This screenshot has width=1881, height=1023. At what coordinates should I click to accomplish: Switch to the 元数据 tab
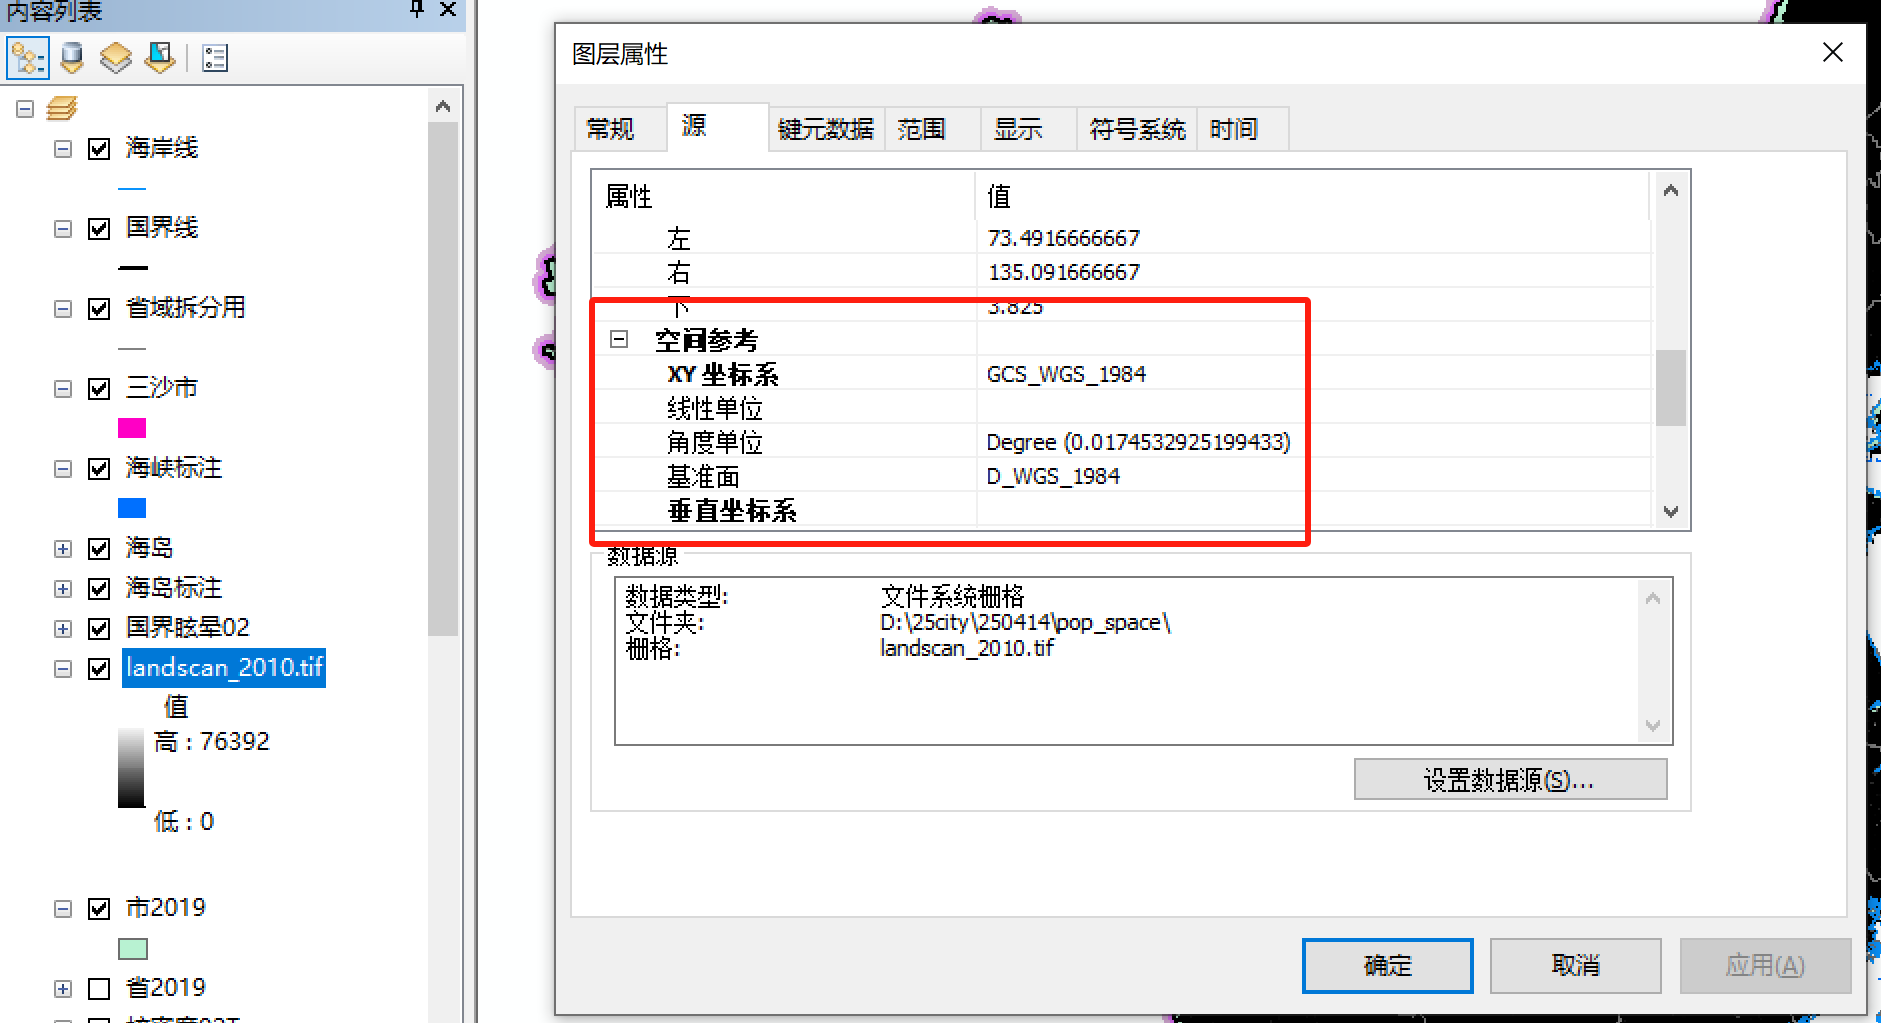pyautogui.click(x=826, y=128)
